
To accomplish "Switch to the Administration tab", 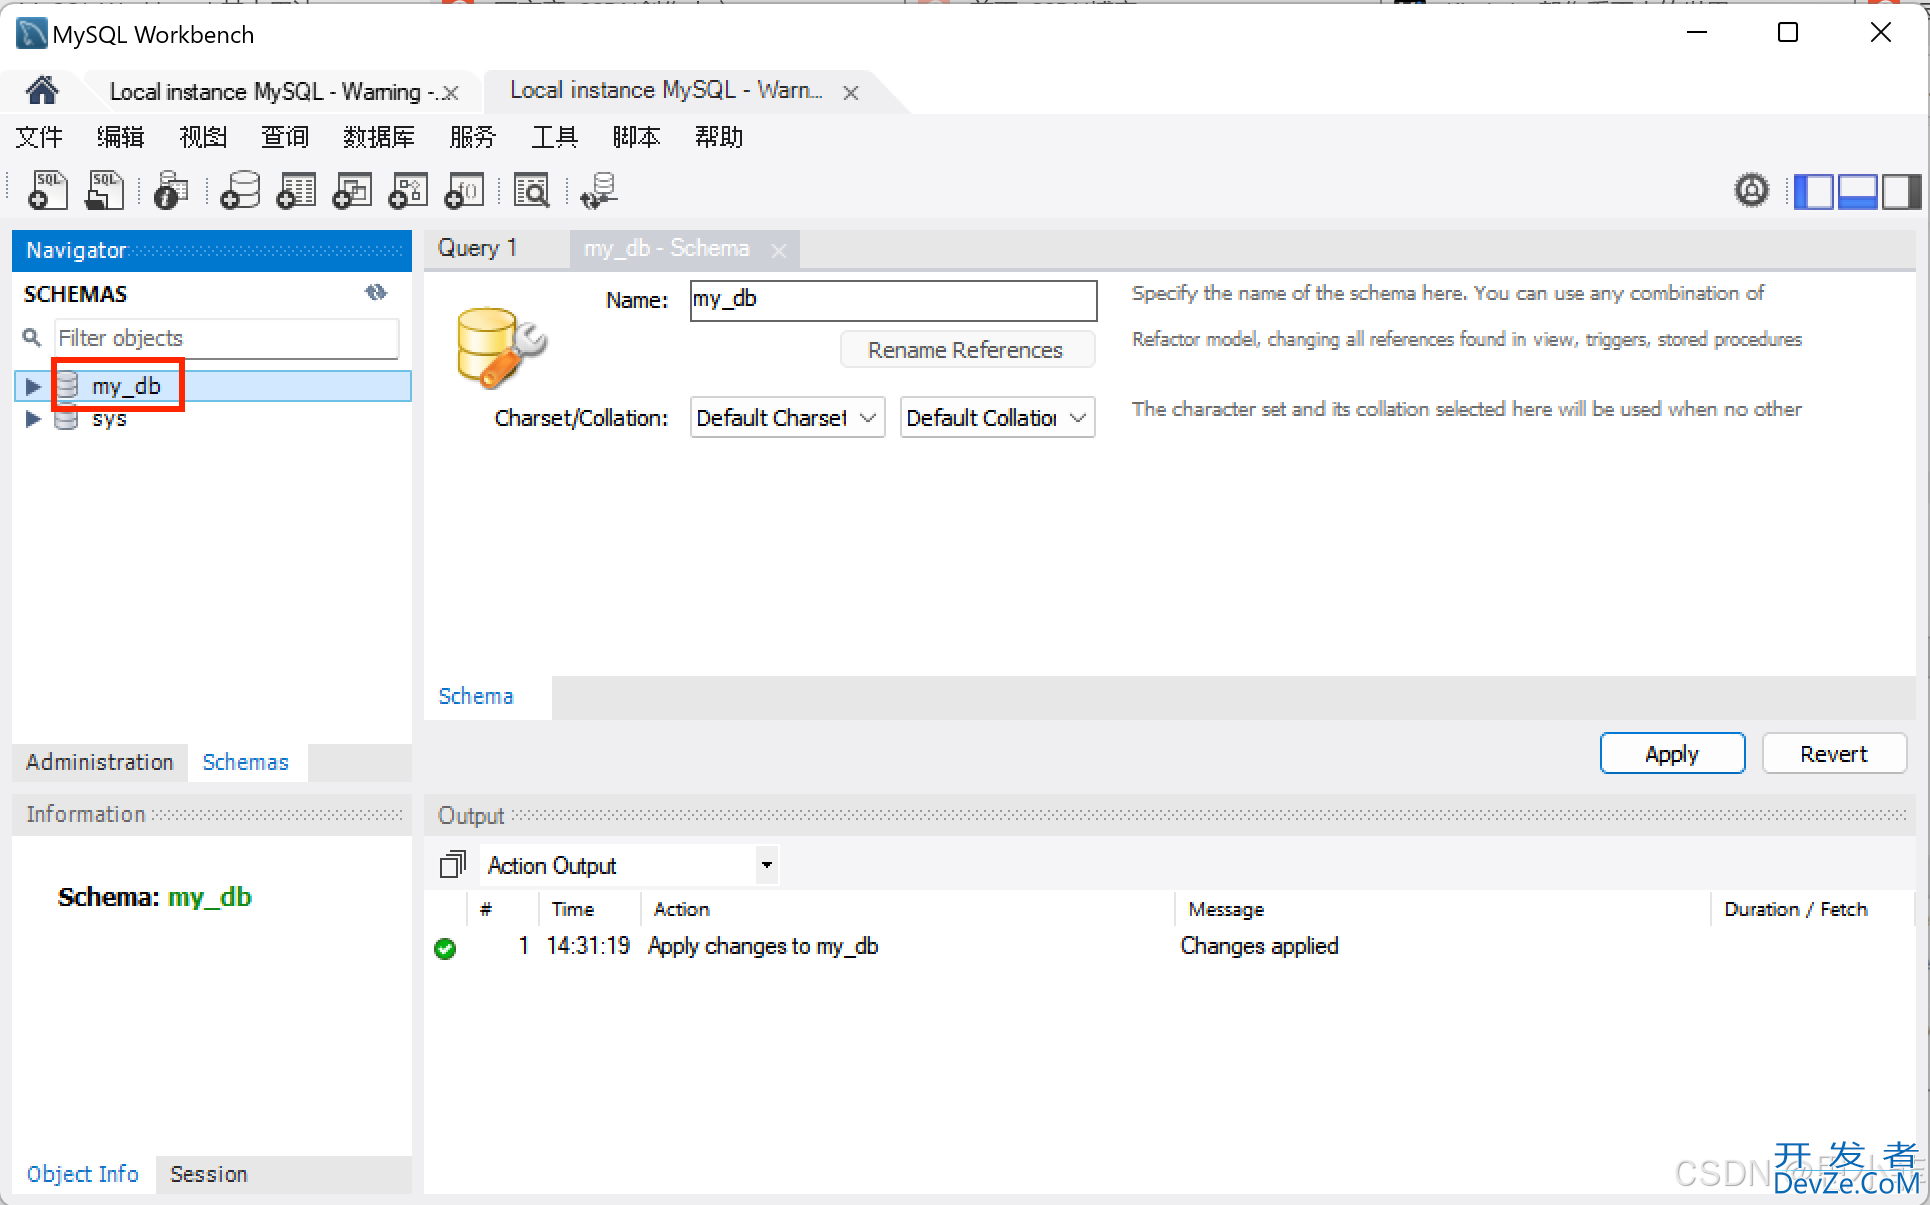I will pos(100,762).
